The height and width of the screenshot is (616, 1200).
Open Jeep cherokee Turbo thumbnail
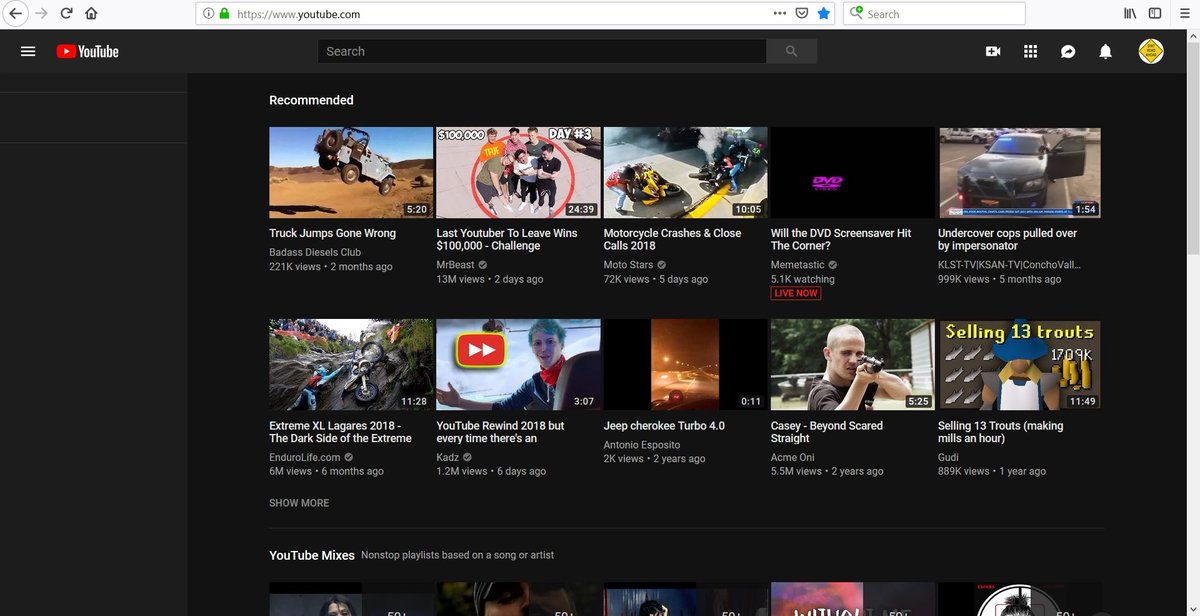pyautogui.click(x=685, y=364)
